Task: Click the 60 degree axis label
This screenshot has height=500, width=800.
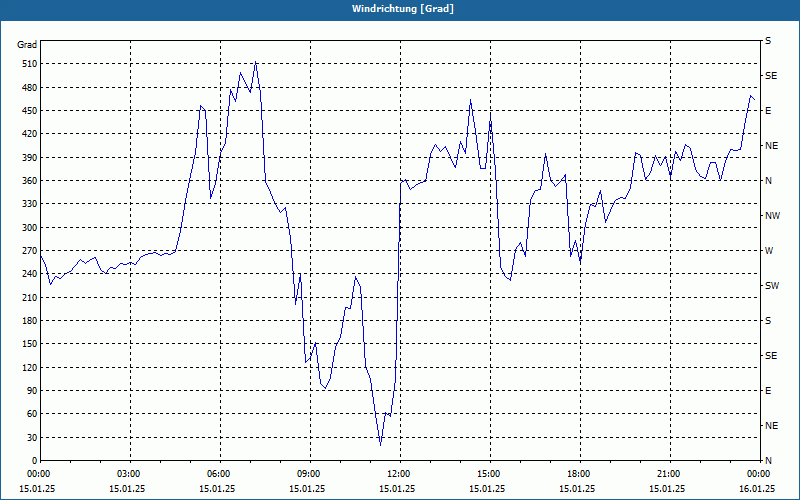Action: point(32,414)
